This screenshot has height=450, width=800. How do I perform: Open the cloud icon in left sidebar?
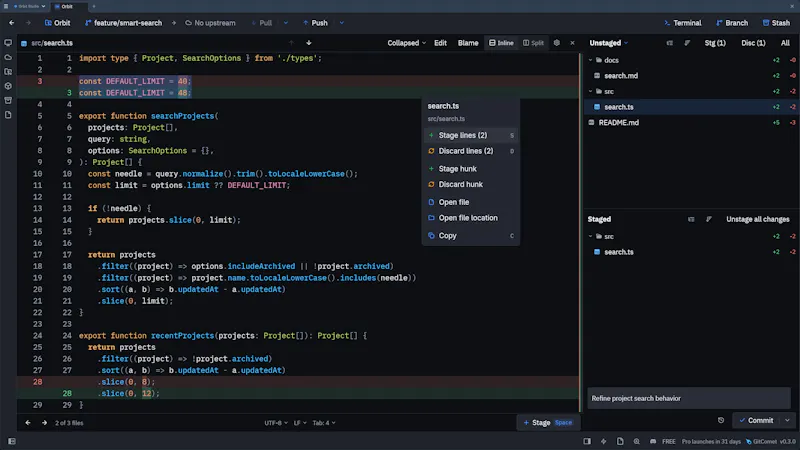8,58
